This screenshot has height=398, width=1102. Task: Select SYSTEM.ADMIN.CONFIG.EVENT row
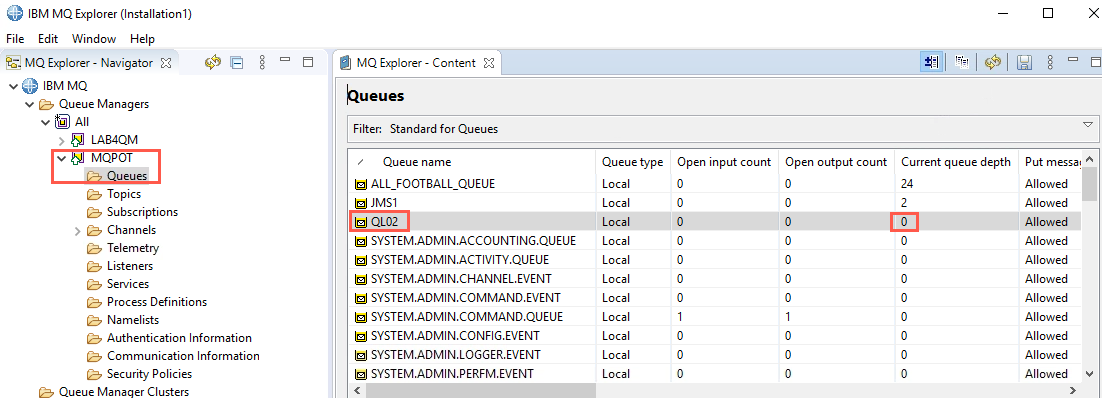pyautogui.click(x=714, y=336)
